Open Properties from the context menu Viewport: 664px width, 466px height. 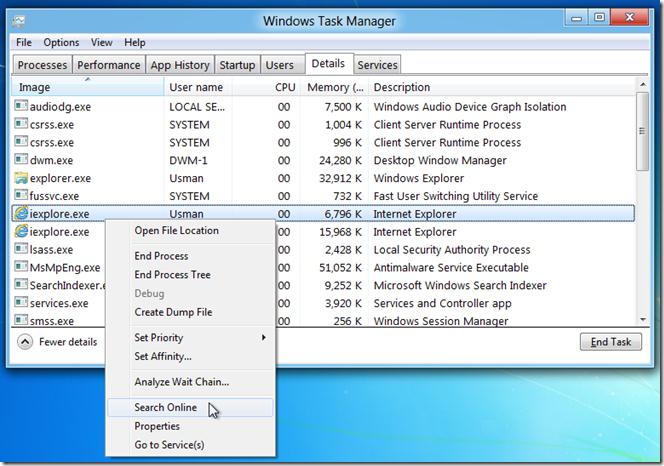coord(157,426)
